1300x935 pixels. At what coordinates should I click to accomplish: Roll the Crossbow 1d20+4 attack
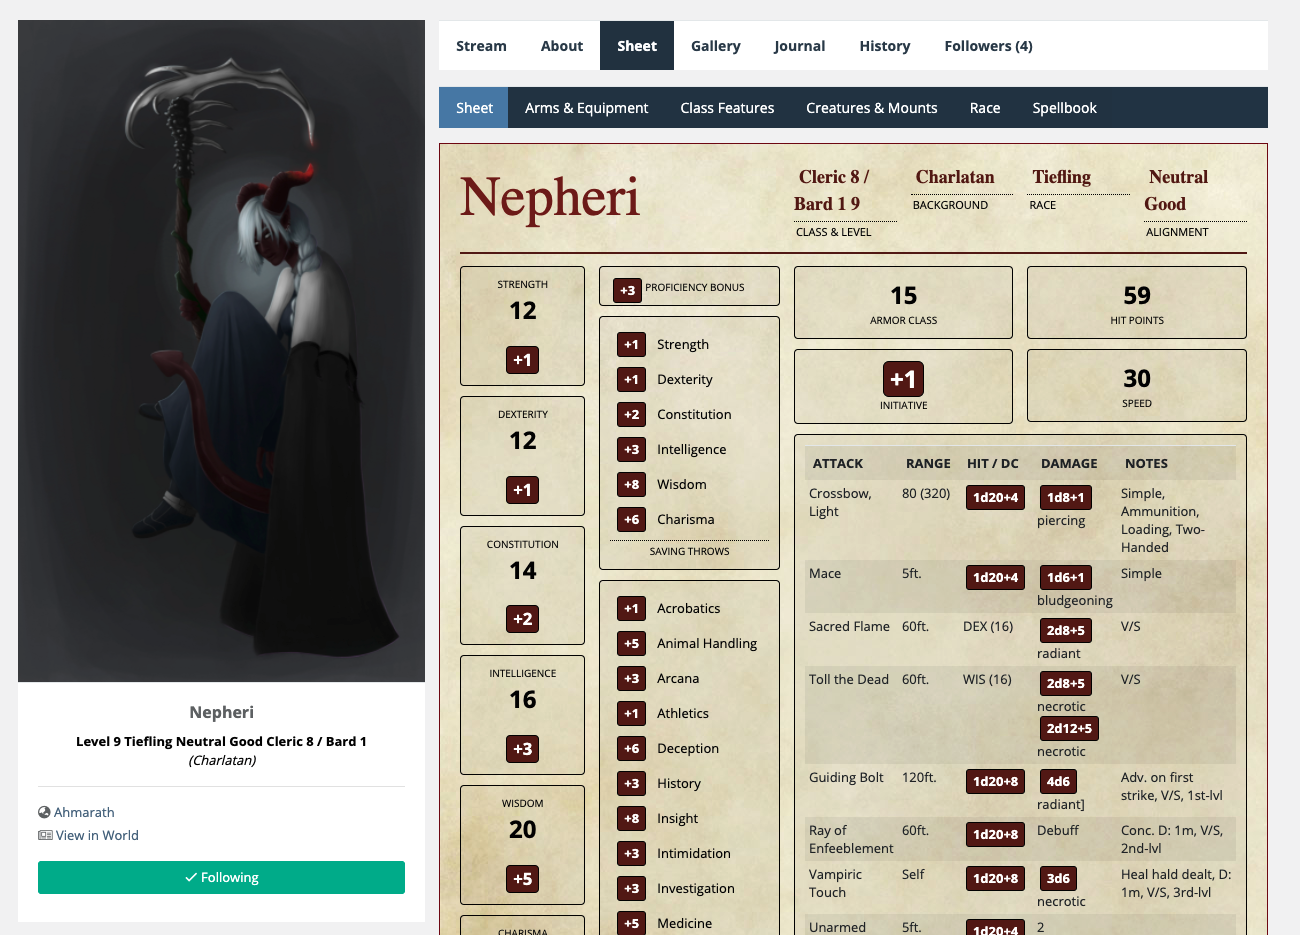pyautogui.click(x=995, y=497)
